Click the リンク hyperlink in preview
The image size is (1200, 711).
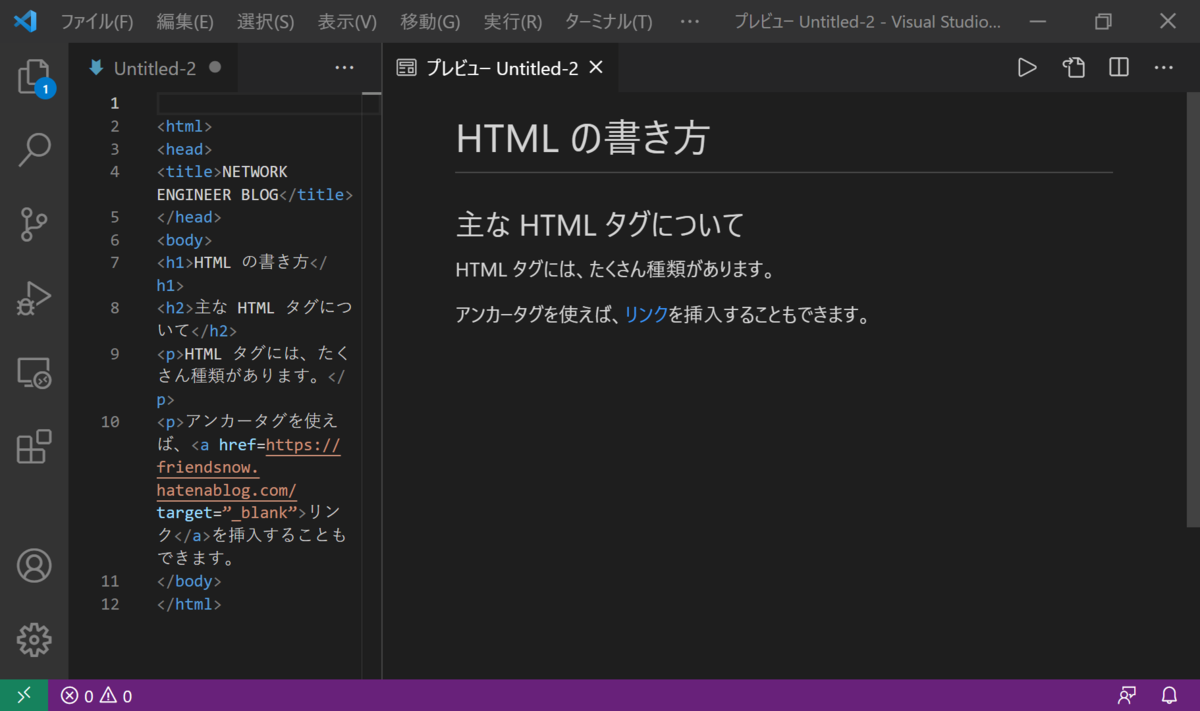646,315
